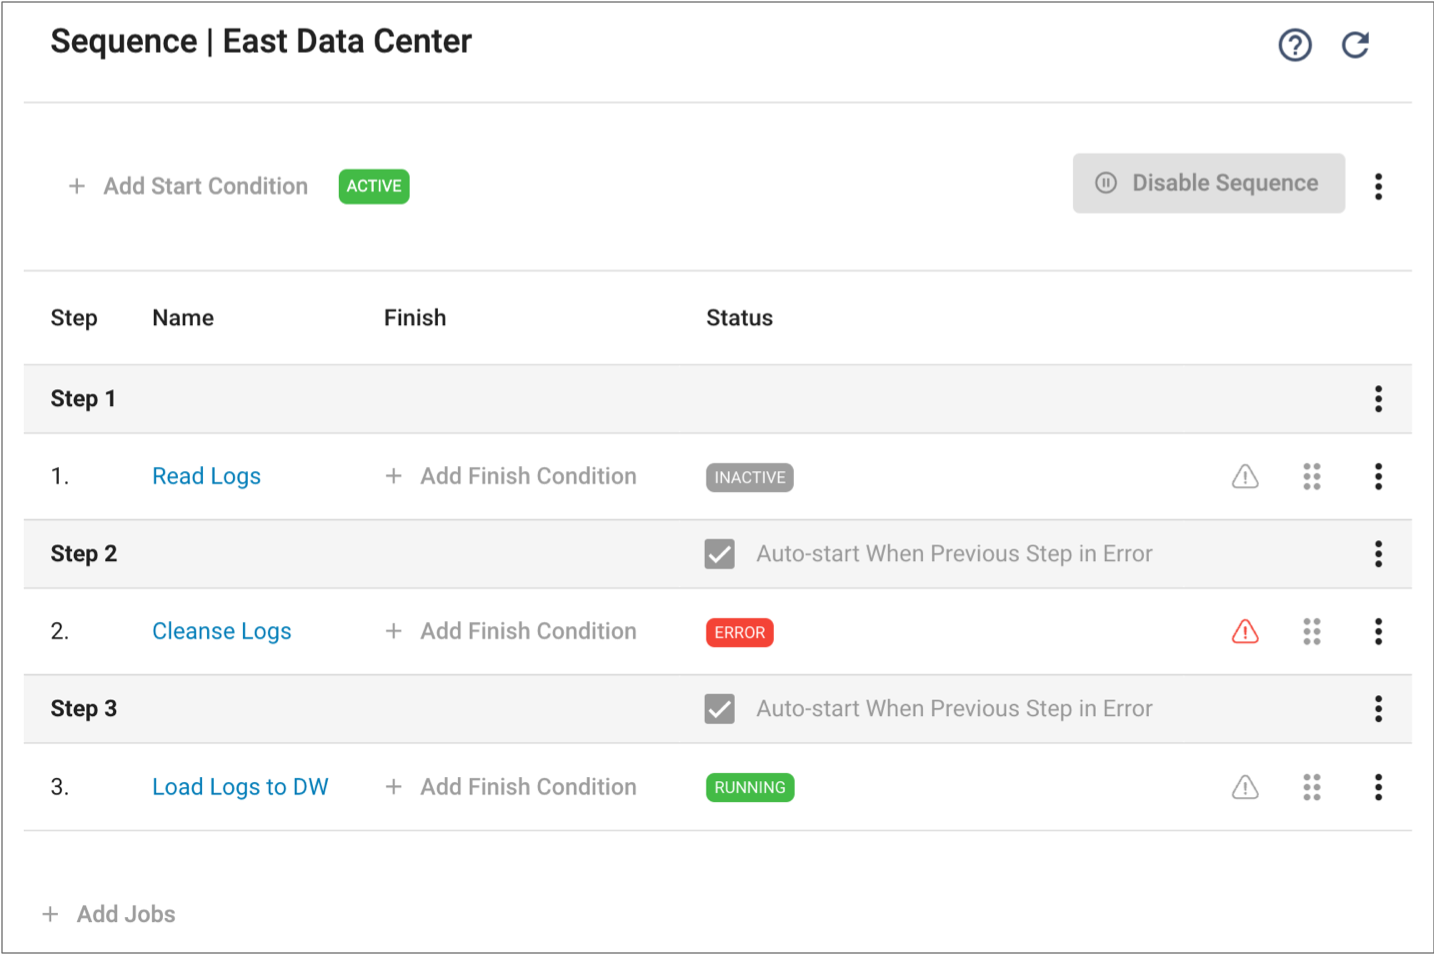Open the Cleanse Logs job link
The image size is (1434, 954).
pyautogui.click(x=222, y=631)
